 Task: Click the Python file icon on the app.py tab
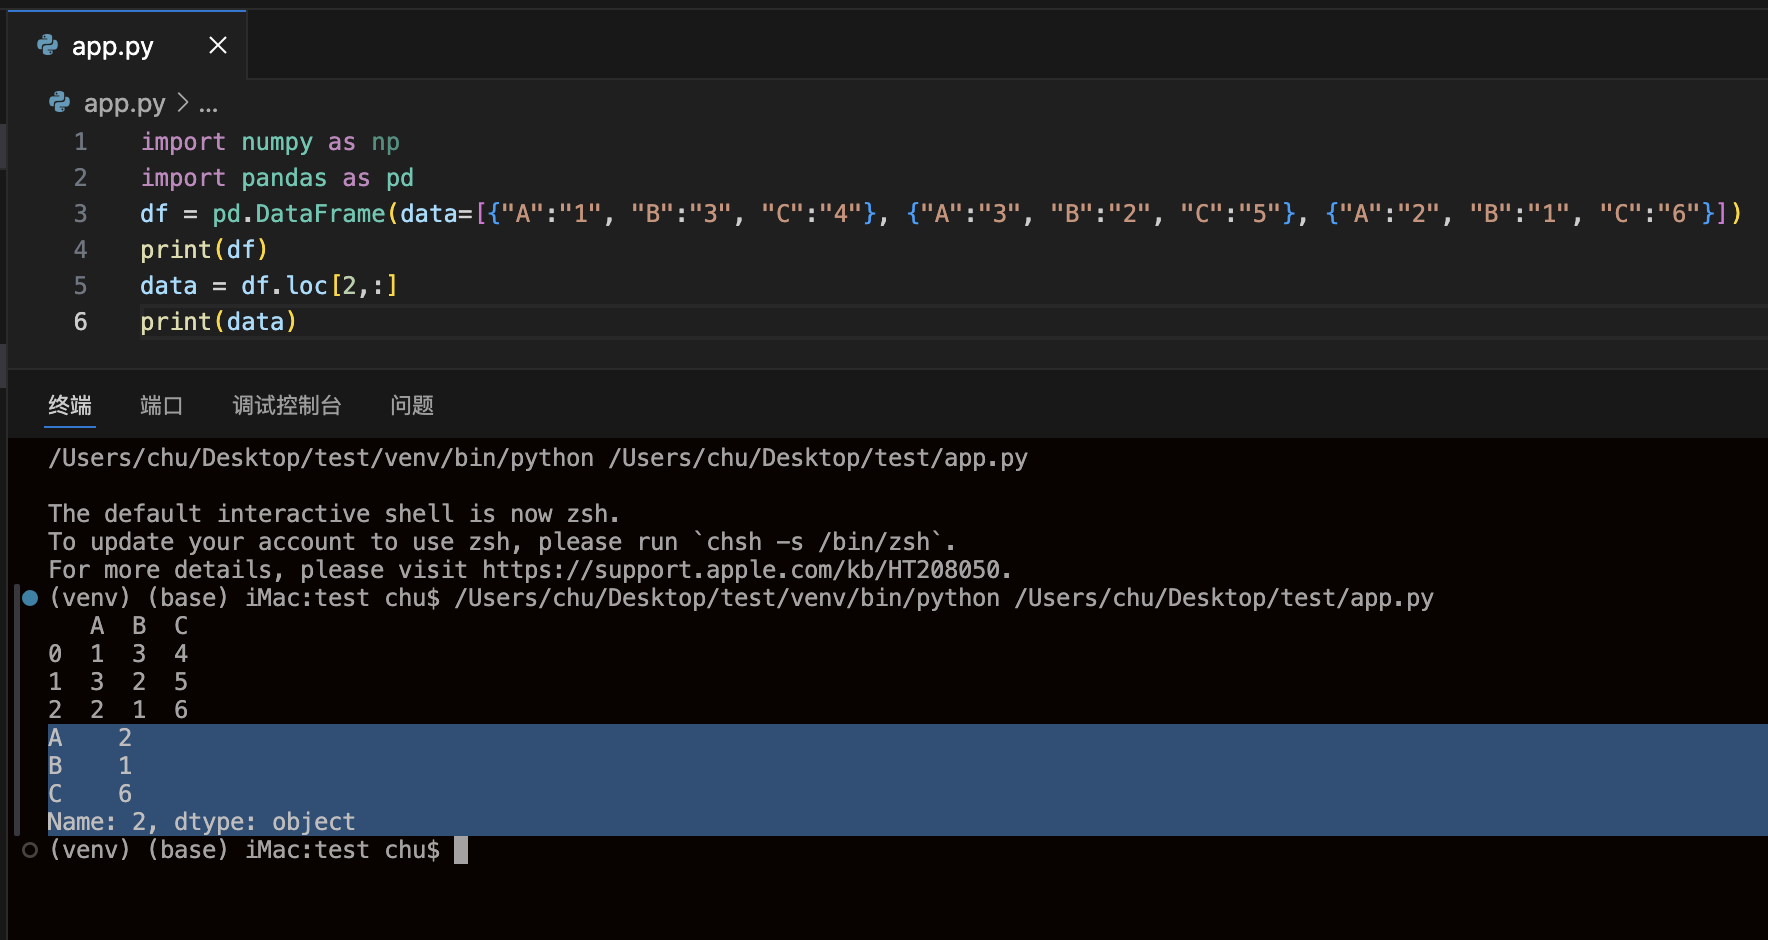(47, 45)
